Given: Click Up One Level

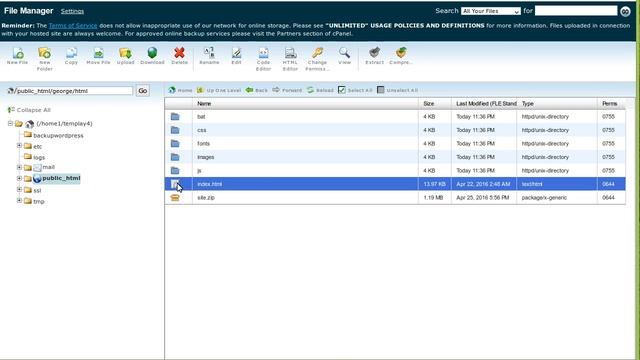Looking at the screenshot, I should coord(219,90).
